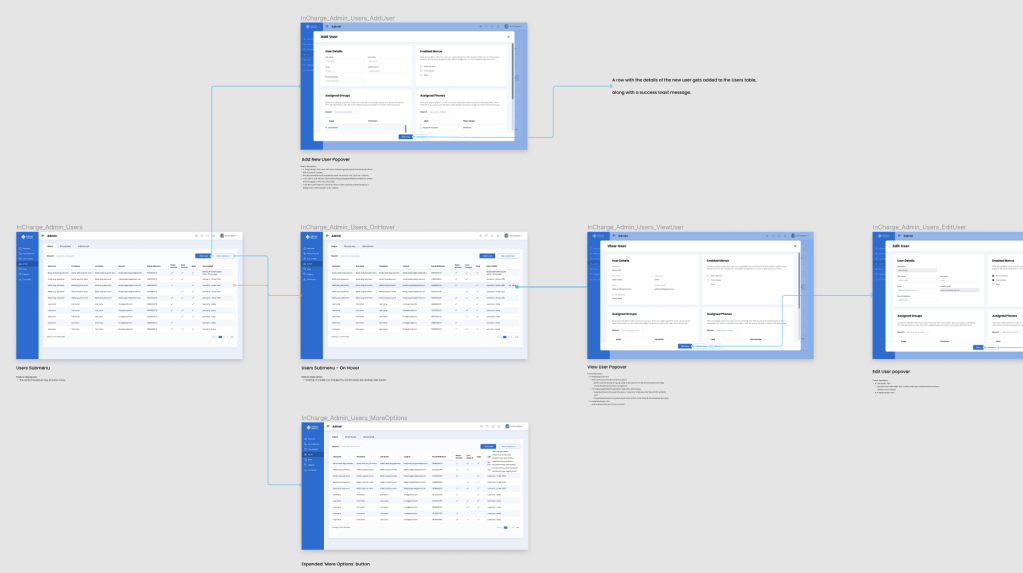Toggle the first Enabled Menus checkbox in Edit User popover
Screen dimensions: 1023x573
pyautogui.click(x=993, y=275)
